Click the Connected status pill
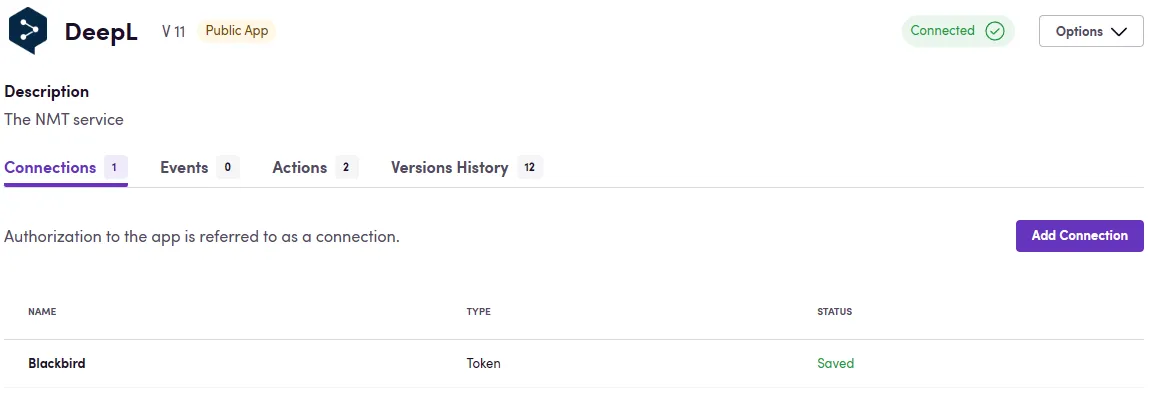Viewport: 1149px width, 394px height. pyautogui.click(x=958, y=31)
